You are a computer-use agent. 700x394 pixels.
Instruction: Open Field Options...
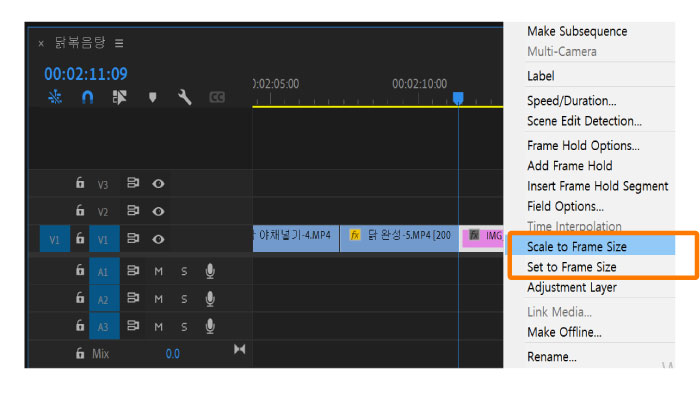pyautogui.click(x=565, y=206)
